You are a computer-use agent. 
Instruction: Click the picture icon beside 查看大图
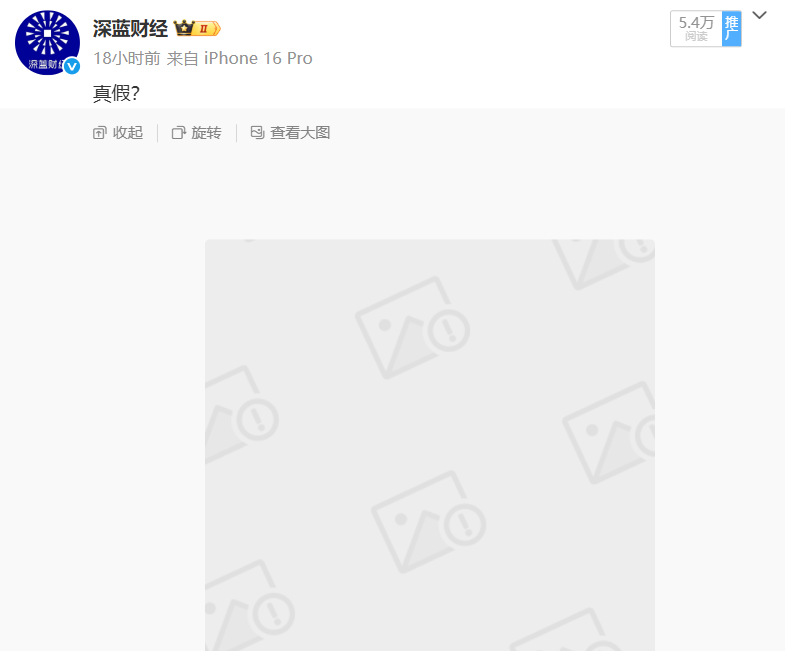(257, 133)
